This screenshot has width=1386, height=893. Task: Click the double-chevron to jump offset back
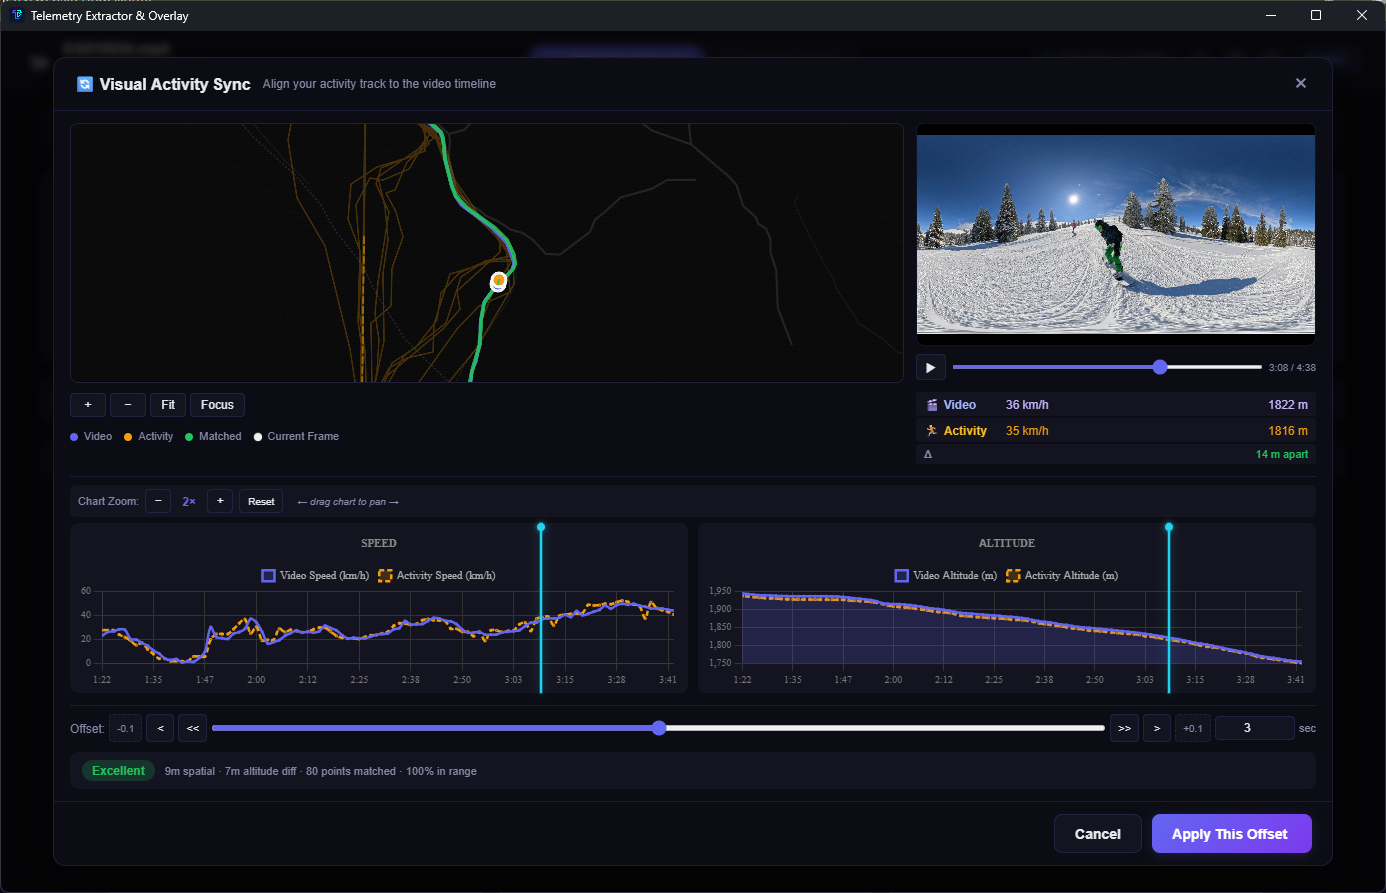click(192, 728)
